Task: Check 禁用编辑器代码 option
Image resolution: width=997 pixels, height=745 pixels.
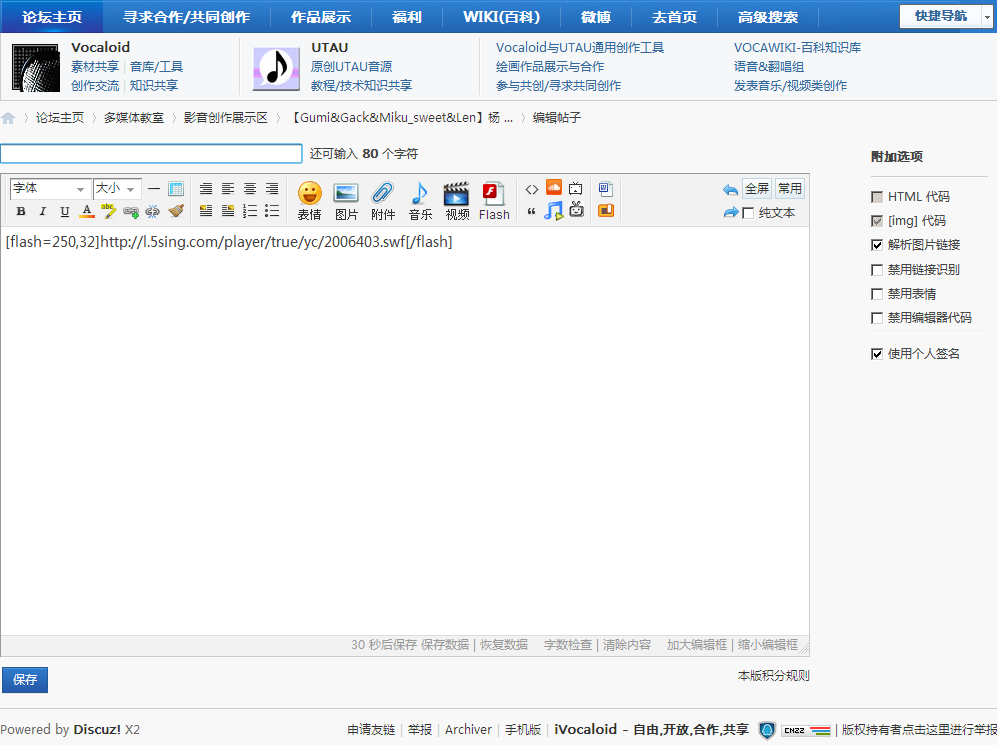Action: click(x=877, y=318)
